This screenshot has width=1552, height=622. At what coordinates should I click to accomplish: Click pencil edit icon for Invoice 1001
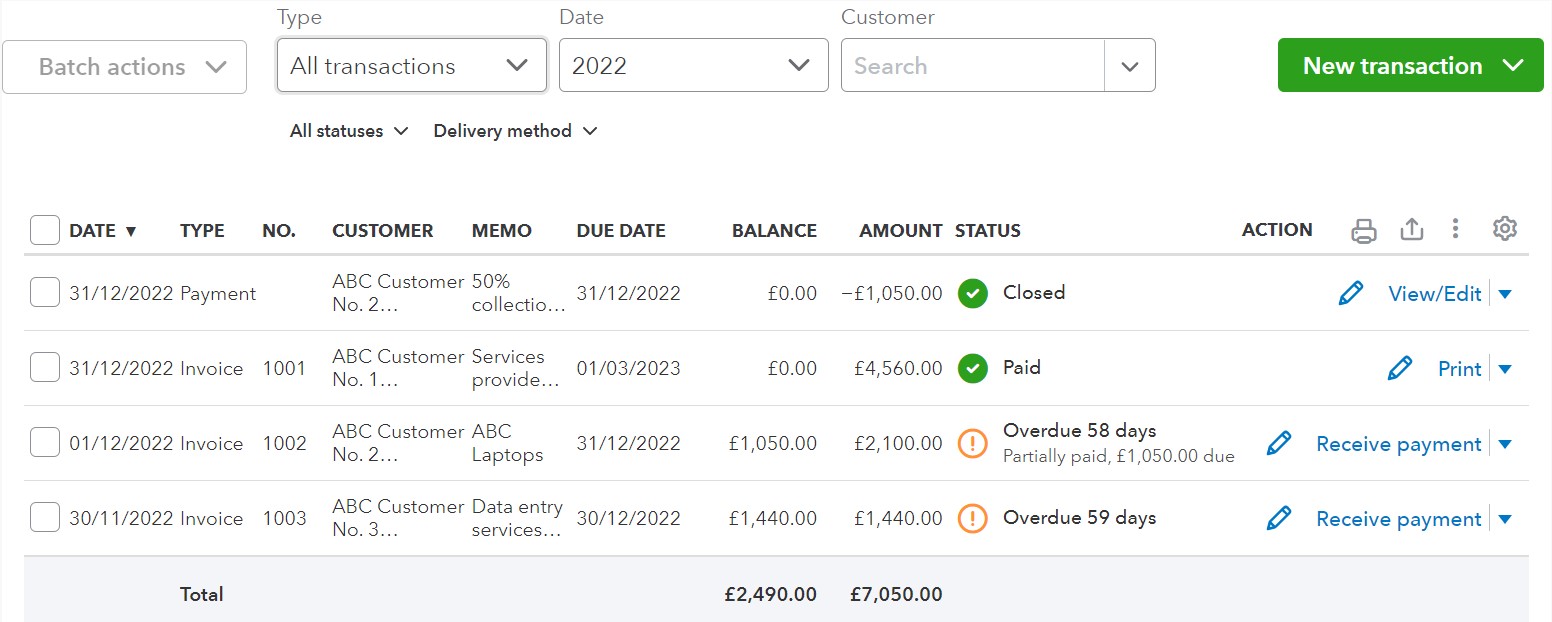pos(1400,368)
